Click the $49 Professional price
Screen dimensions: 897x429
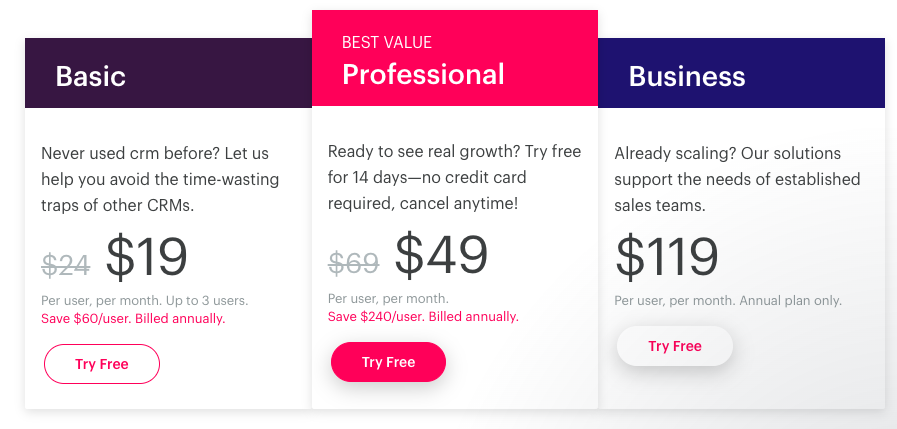click(x=441, y=255)
